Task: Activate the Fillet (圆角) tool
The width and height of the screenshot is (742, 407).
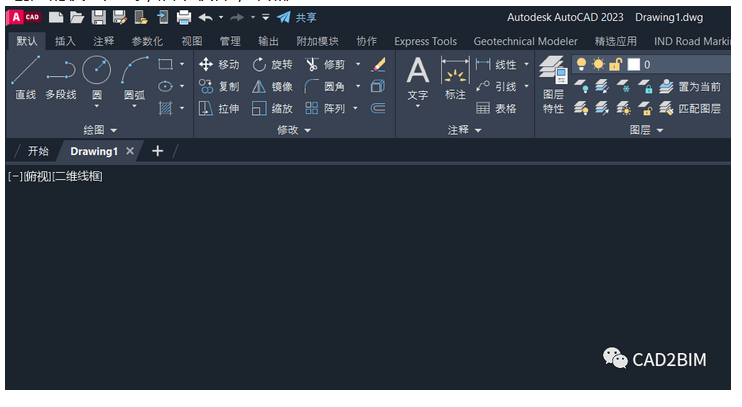Action: pos(325,87)
